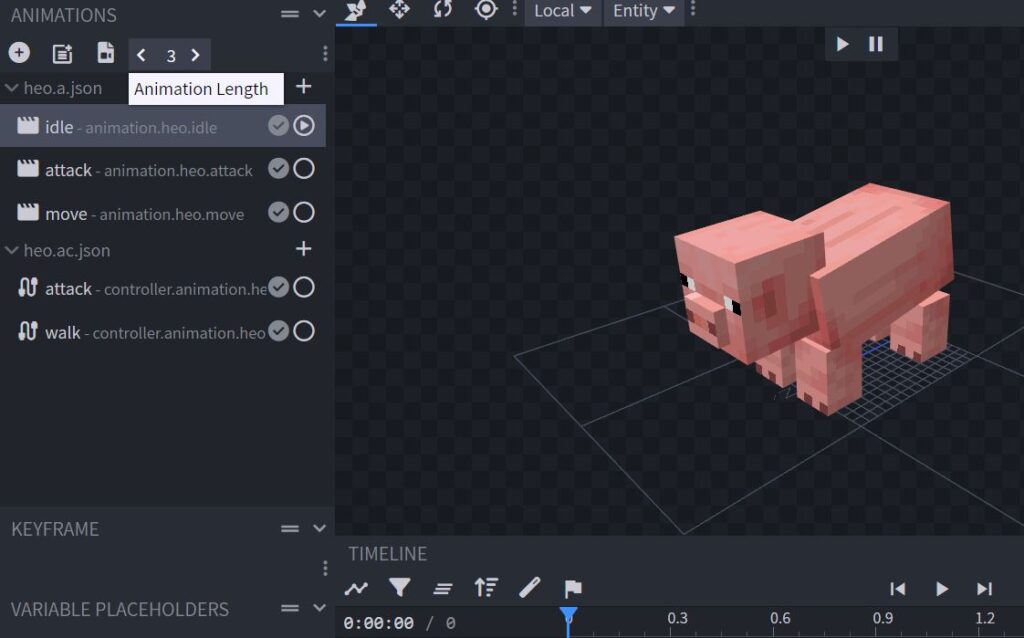Screen dimensions: 1024x638
Task: Play the animation in the timeline
Action: (942, 589)
